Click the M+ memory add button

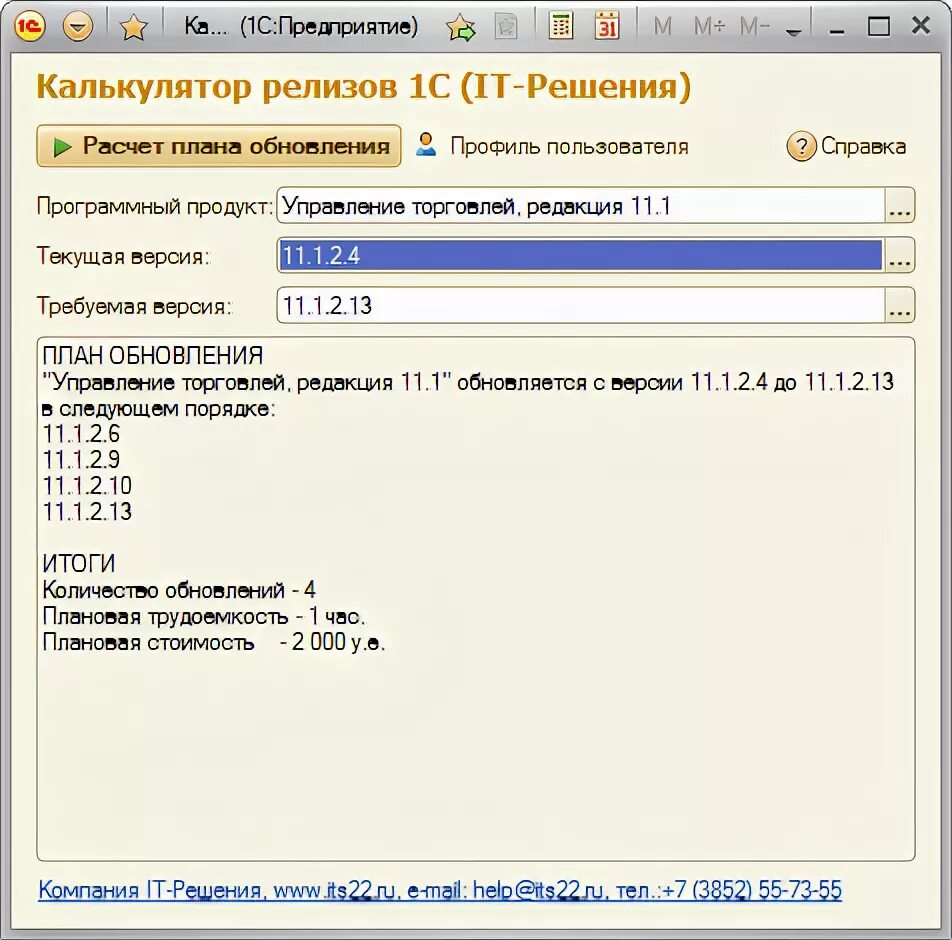point(709,27)
